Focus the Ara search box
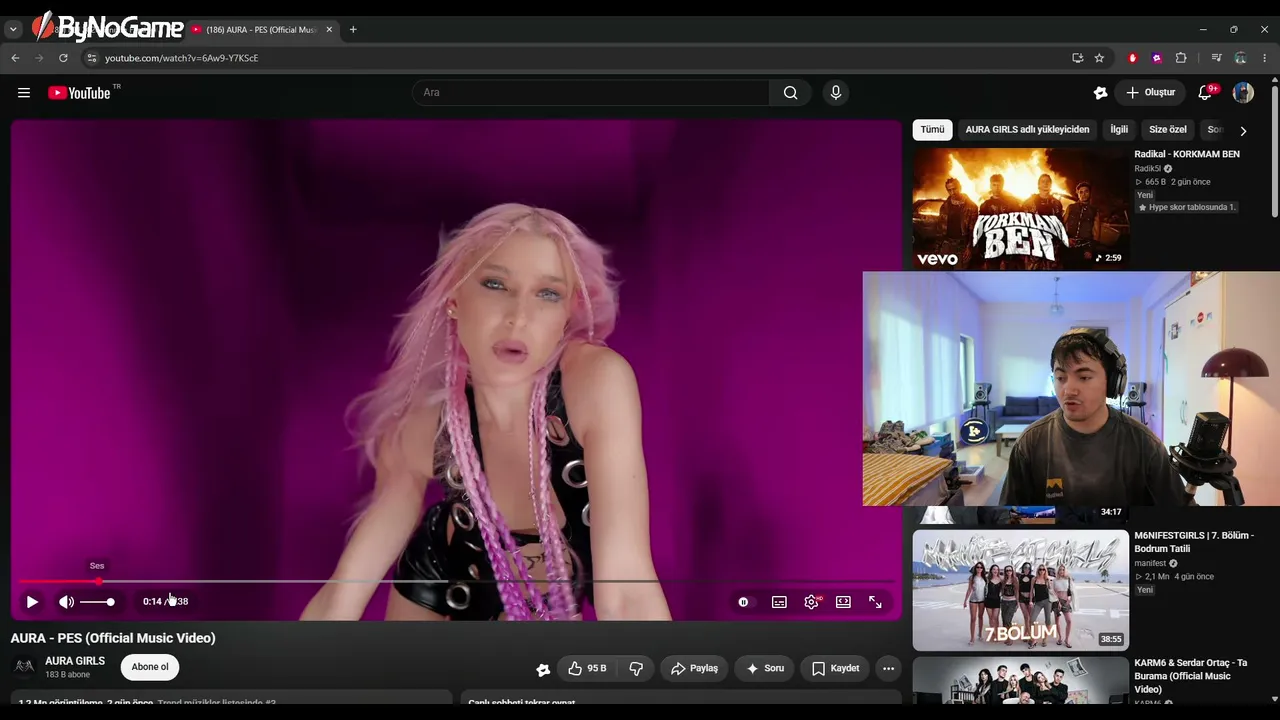1280x720 pixels. point(591,93)
